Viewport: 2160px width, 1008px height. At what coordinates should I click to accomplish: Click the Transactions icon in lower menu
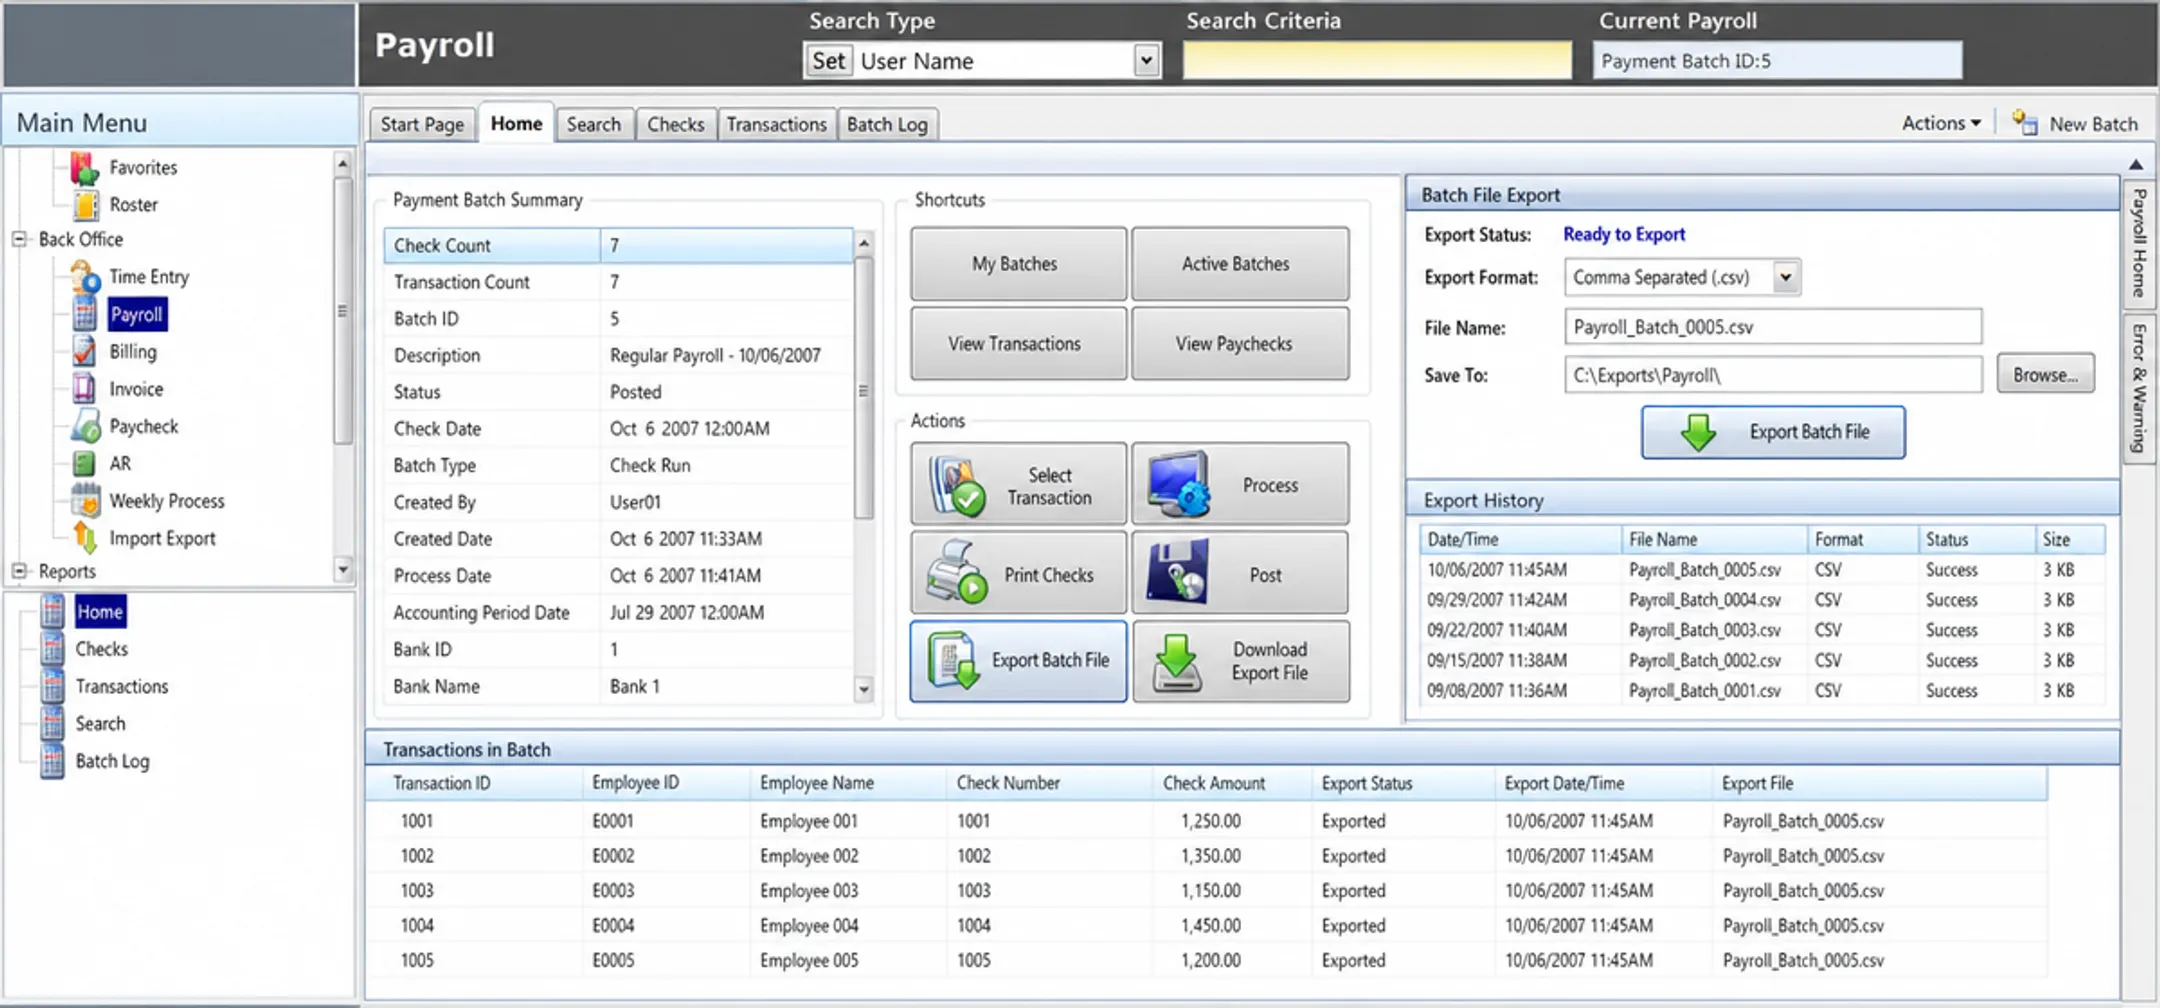52,686
